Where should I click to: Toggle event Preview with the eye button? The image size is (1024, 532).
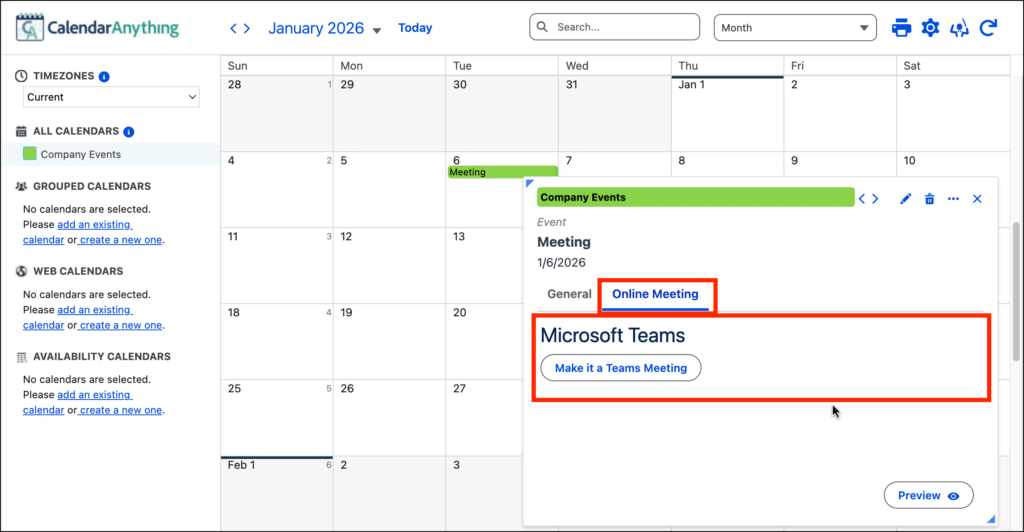(x=928, y=495)
